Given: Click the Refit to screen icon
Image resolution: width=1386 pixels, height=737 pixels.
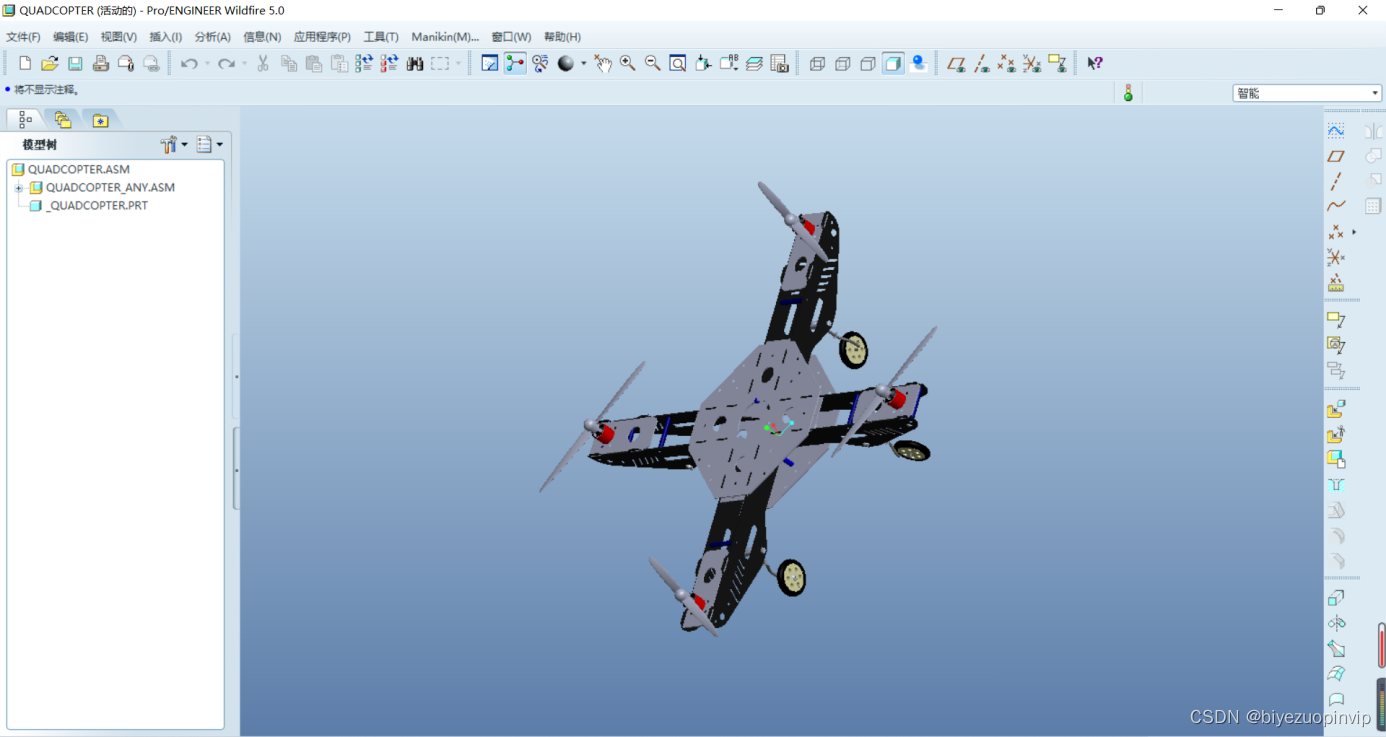Looking at the screenshot, I should tap(678, 63).
